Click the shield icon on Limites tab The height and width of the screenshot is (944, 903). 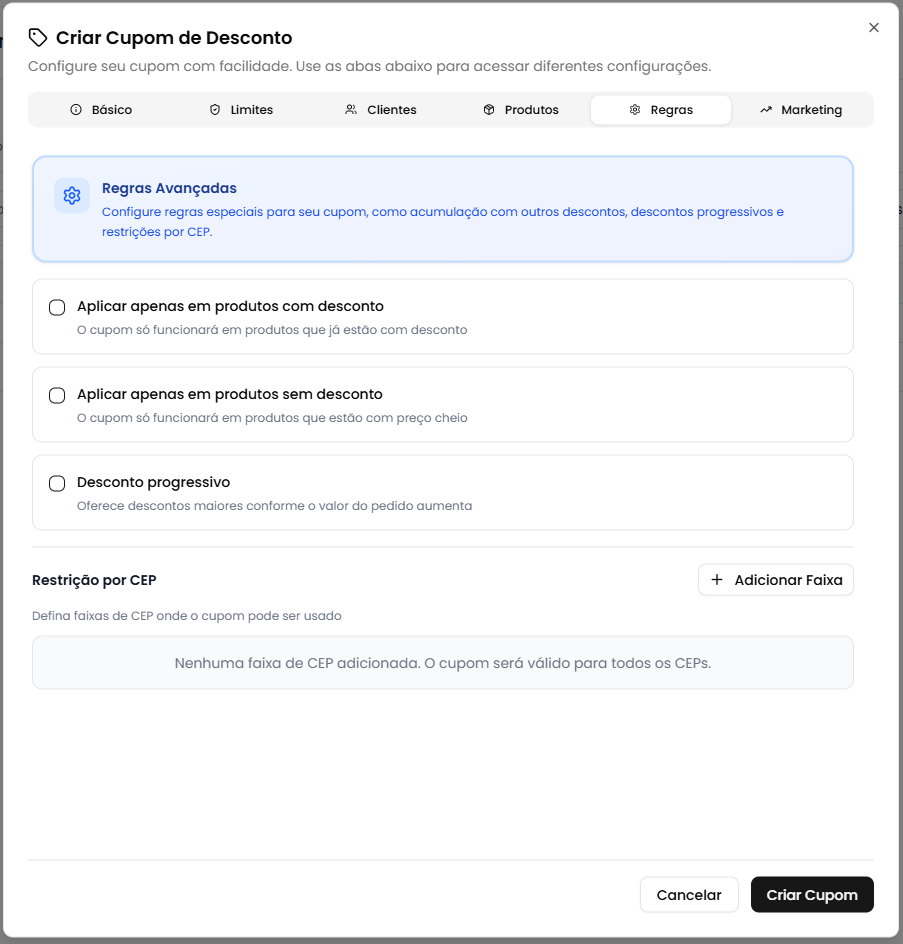(x=215, y=110)
